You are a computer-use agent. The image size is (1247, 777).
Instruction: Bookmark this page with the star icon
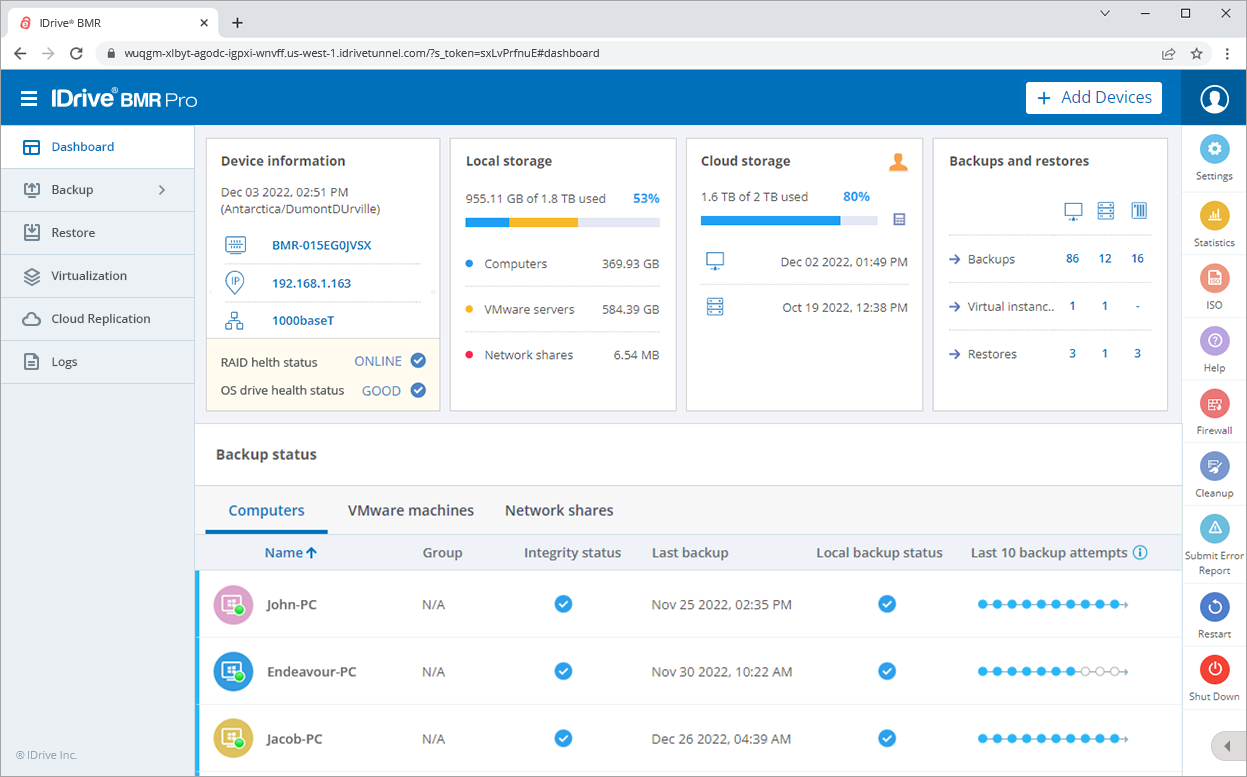[x=1196, y=53]
